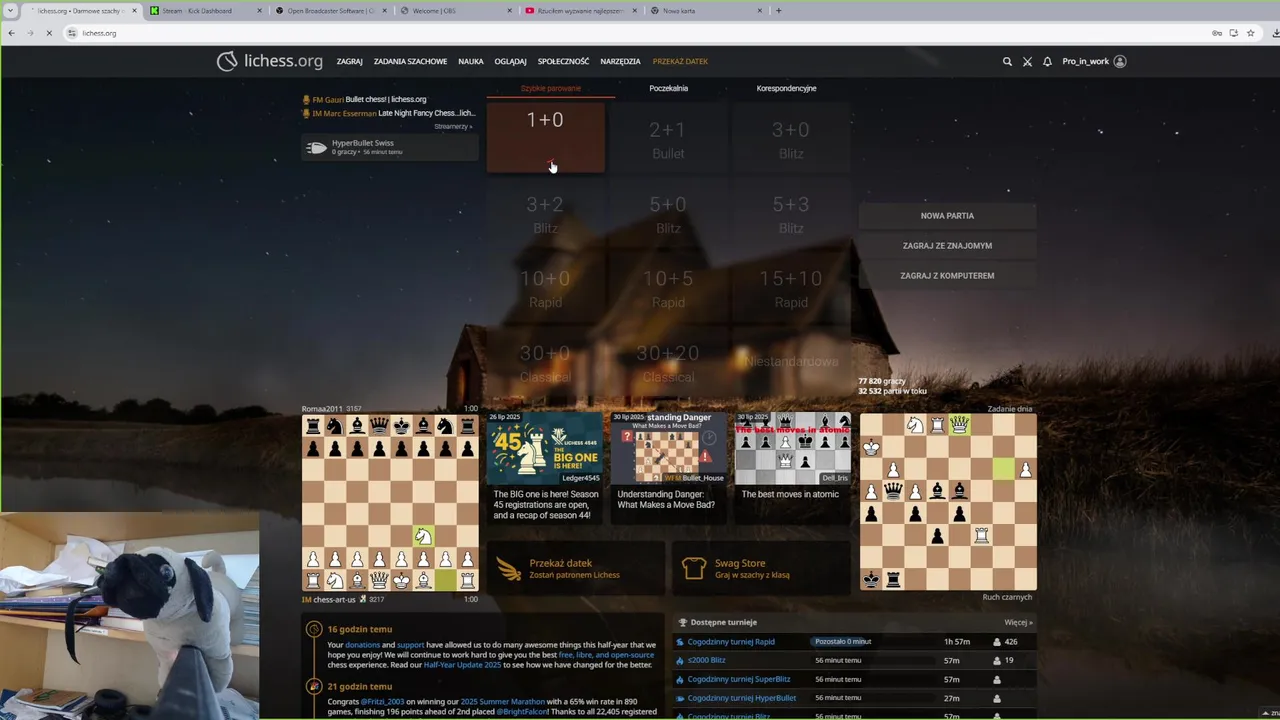Click the lichess.org logo icon

[227, 61]
